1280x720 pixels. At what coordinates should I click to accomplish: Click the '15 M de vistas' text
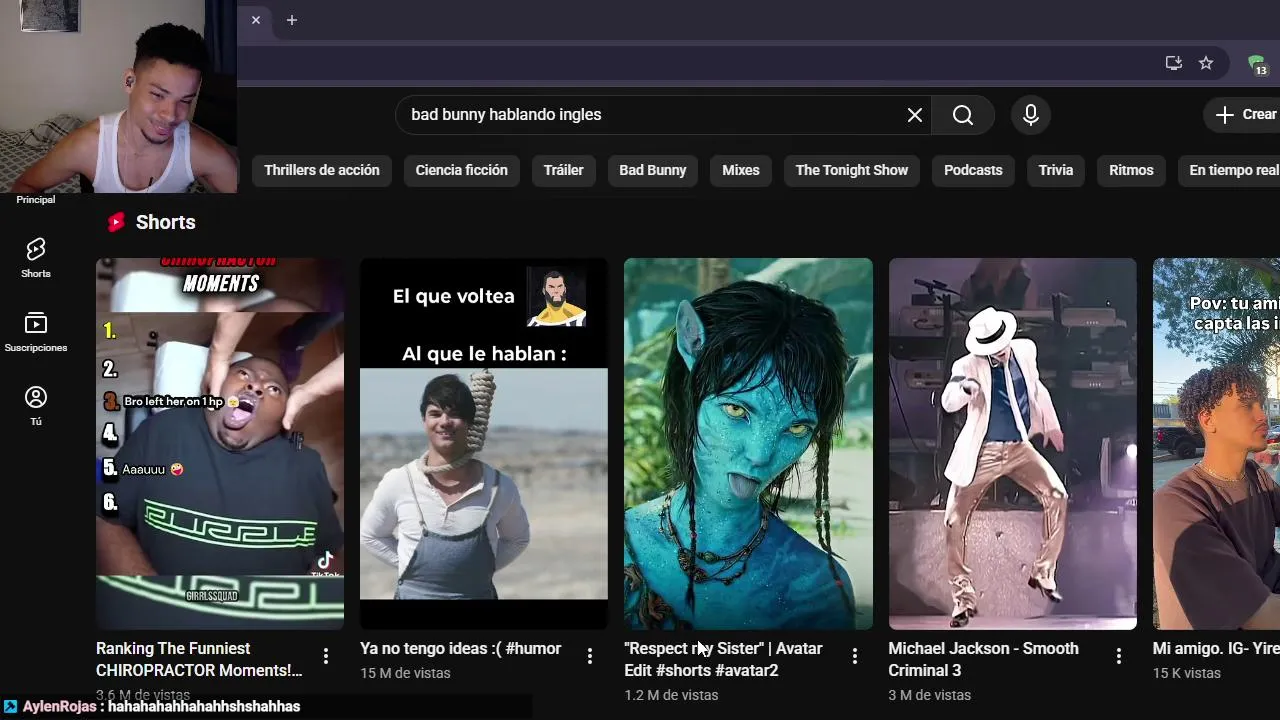(405, 673)
